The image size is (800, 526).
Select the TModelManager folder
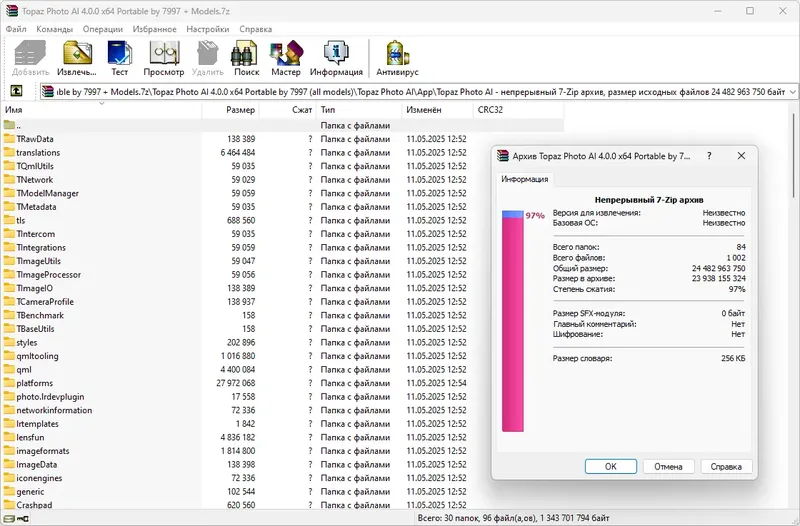coord(47,193)
